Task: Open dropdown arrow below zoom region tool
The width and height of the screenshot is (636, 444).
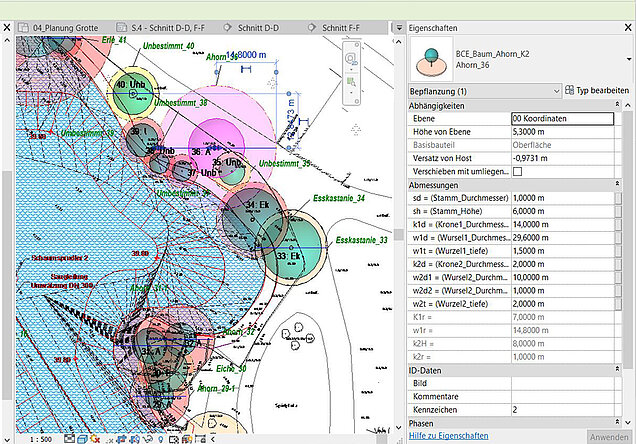Action: click(x=351, y=93)
